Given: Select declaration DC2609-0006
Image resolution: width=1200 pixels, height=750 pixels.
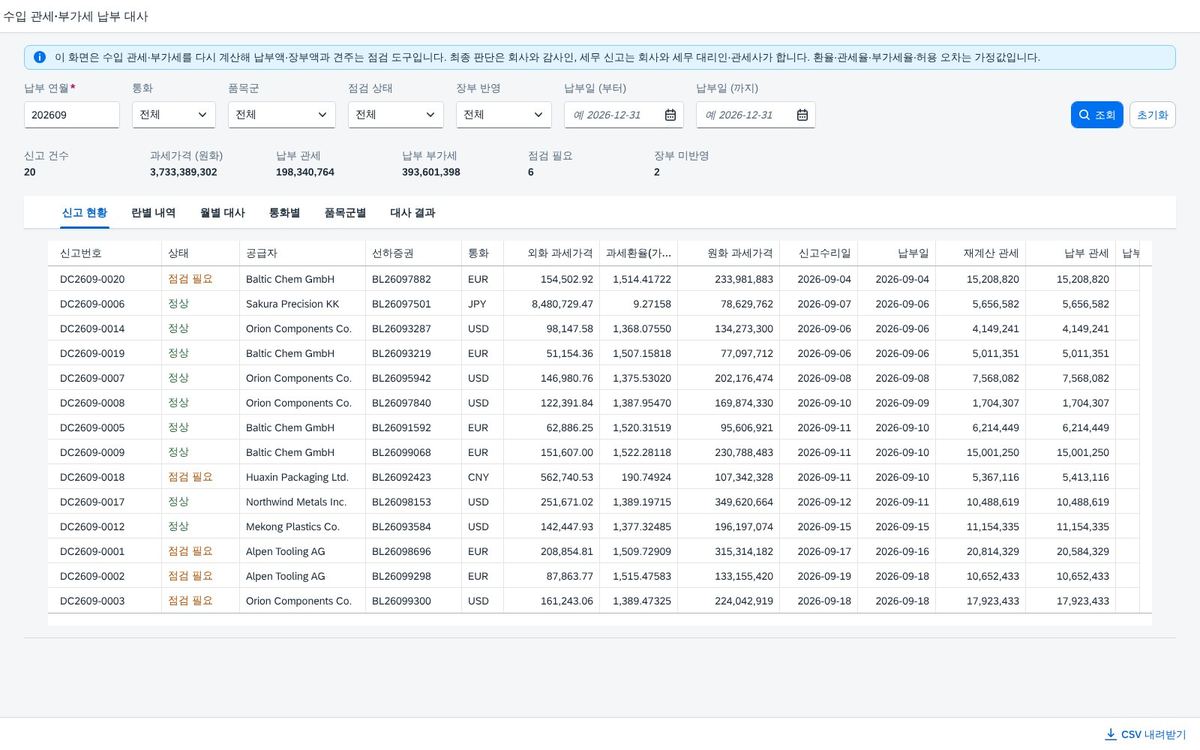Looking at the screenshot, I should click(92, 304).
